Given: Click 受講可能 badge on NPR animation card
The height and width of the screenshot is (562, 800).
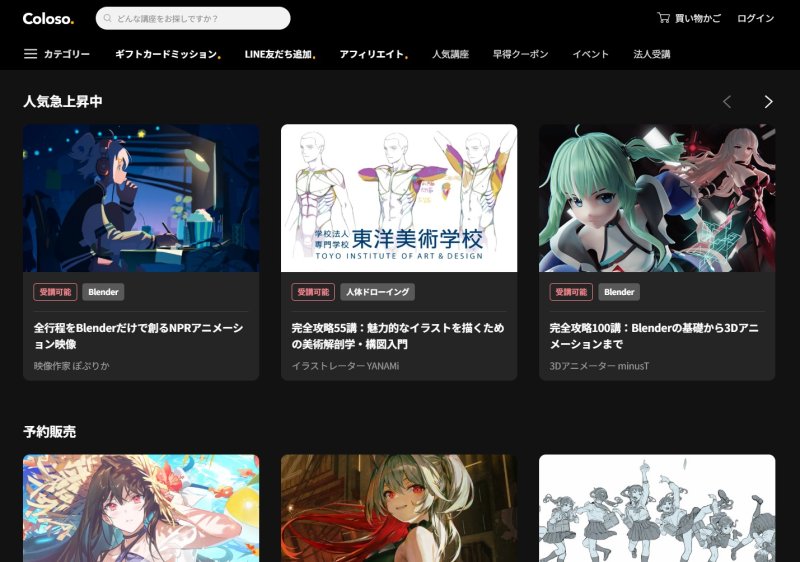Looking at the screenshot, I should point(55,292).
